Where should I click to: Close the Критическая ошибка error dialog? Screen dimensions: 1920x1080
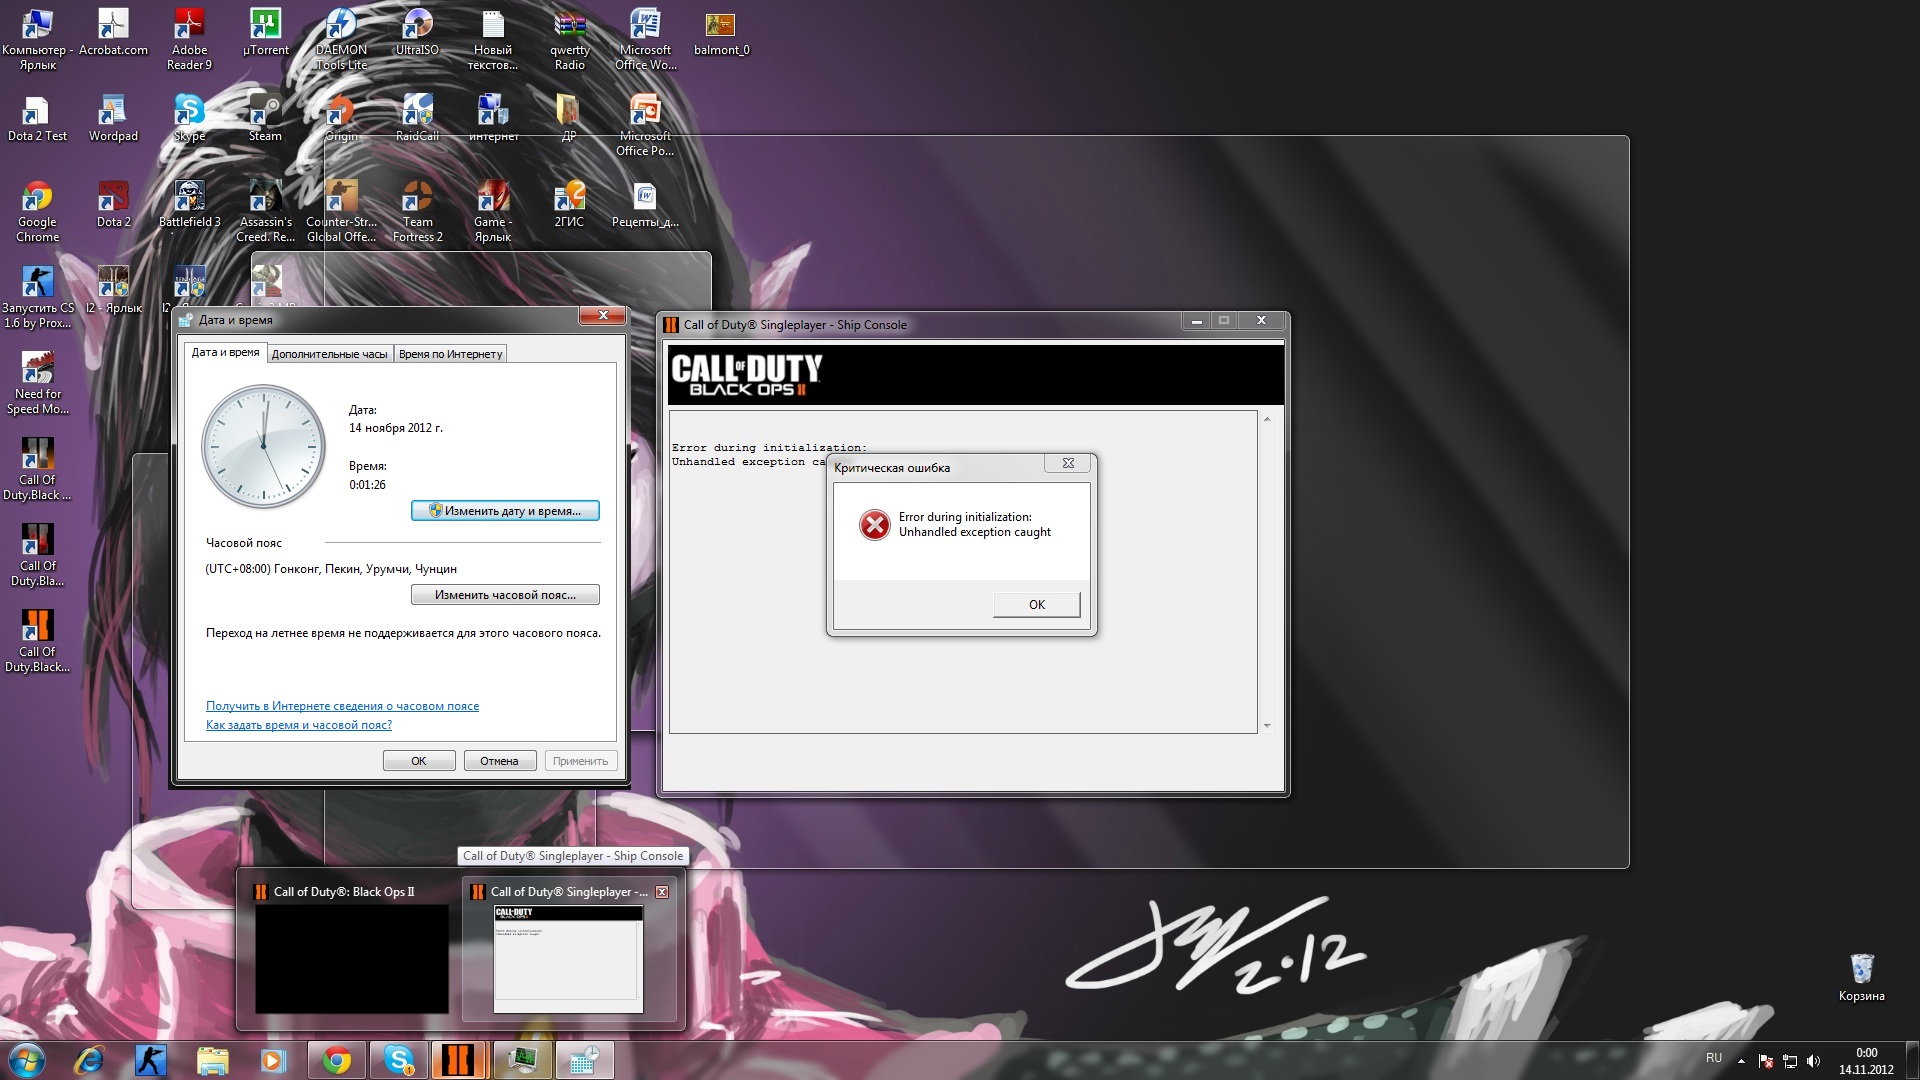(x=1068, y=463)
